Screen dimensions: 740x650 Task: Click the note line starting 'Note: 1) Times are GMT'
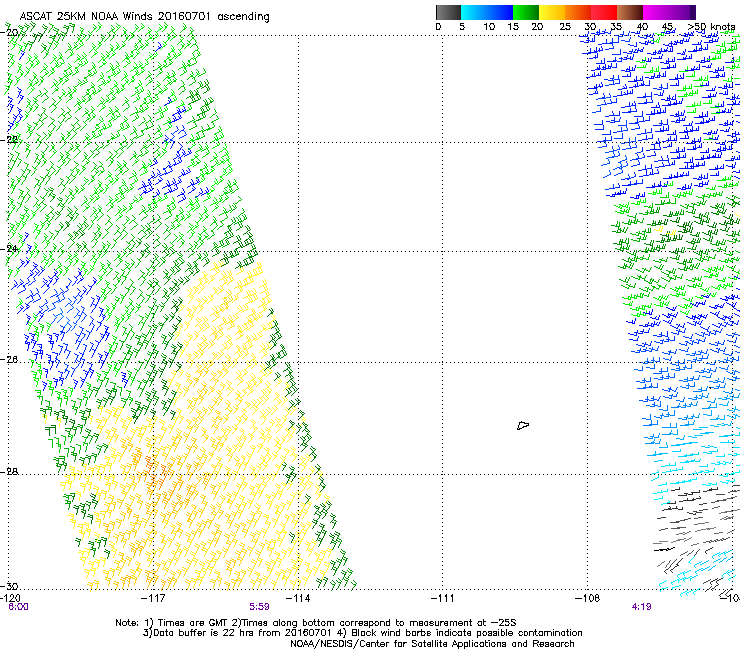click(316, 623)
